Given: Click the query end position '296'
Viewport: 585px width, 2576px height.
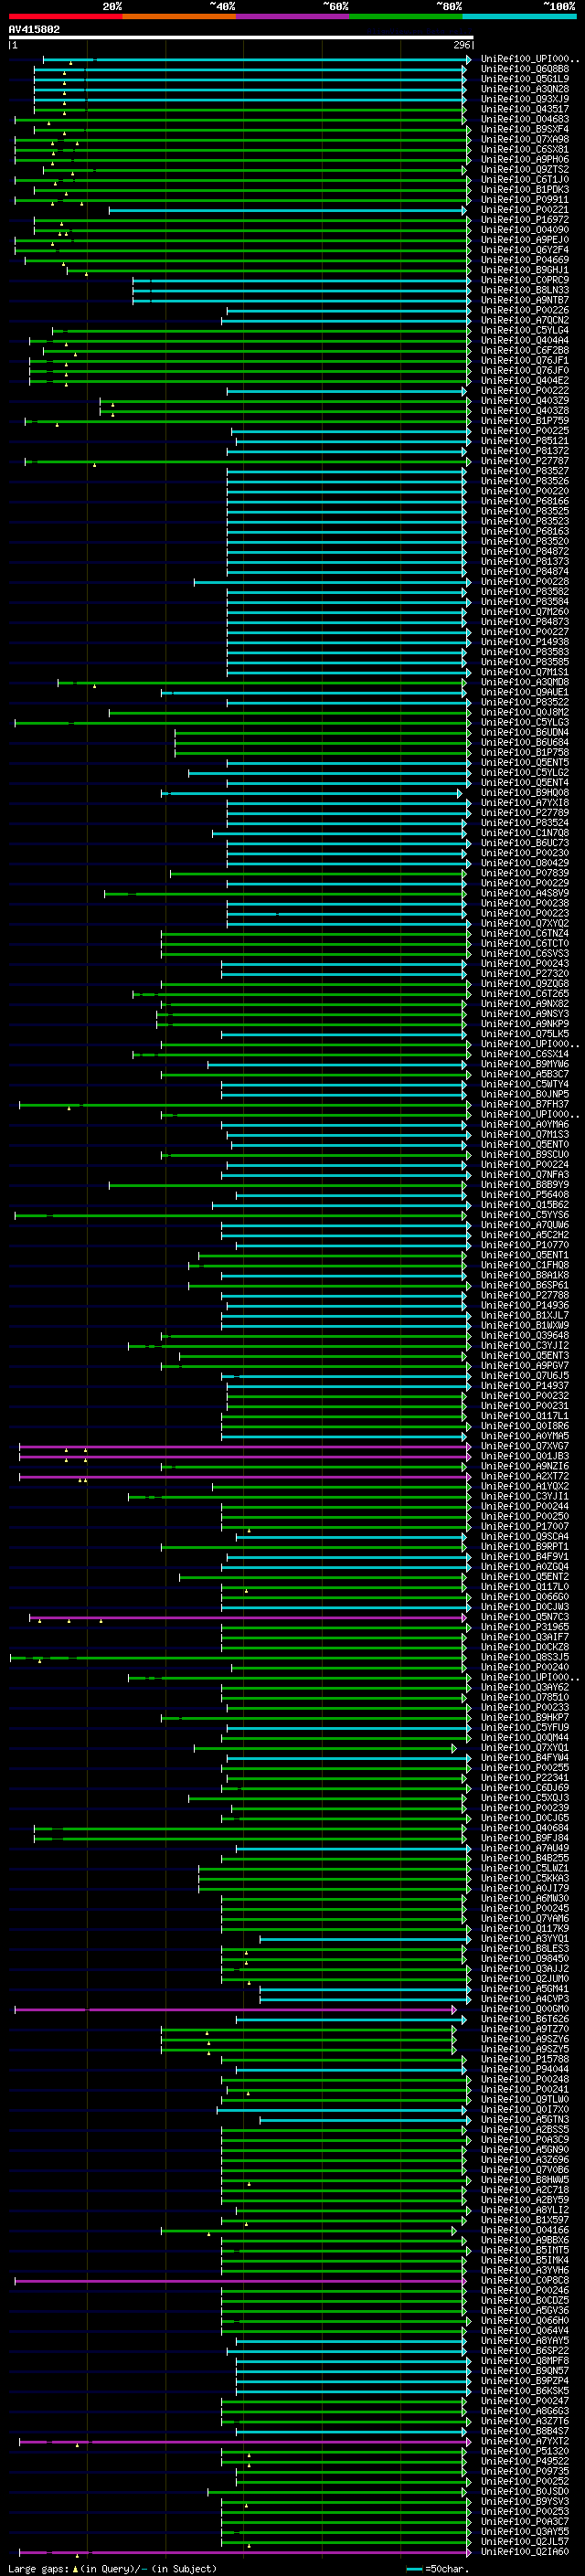Looking at the screenshot, I should click(462, 45).
